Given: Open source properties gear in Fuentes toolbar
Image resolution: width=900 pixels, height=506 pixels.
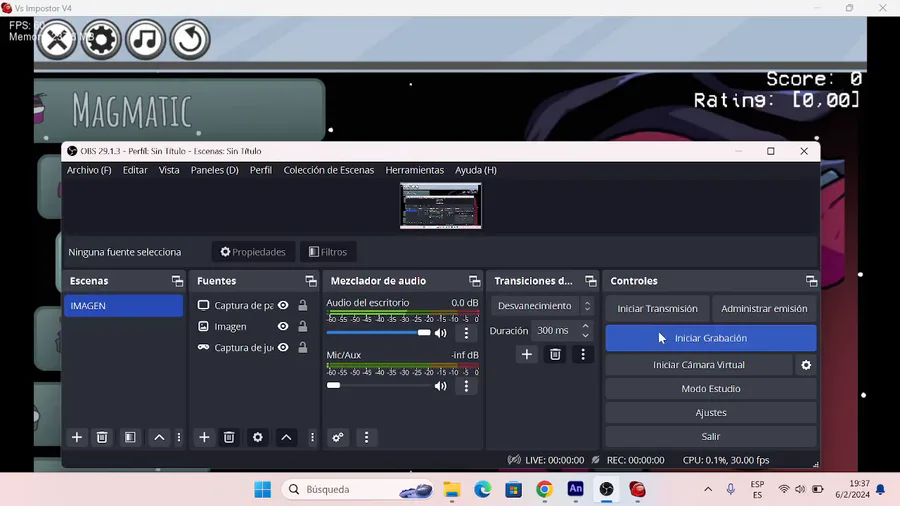Looking at the screenshot, I should tap(258, 437).
